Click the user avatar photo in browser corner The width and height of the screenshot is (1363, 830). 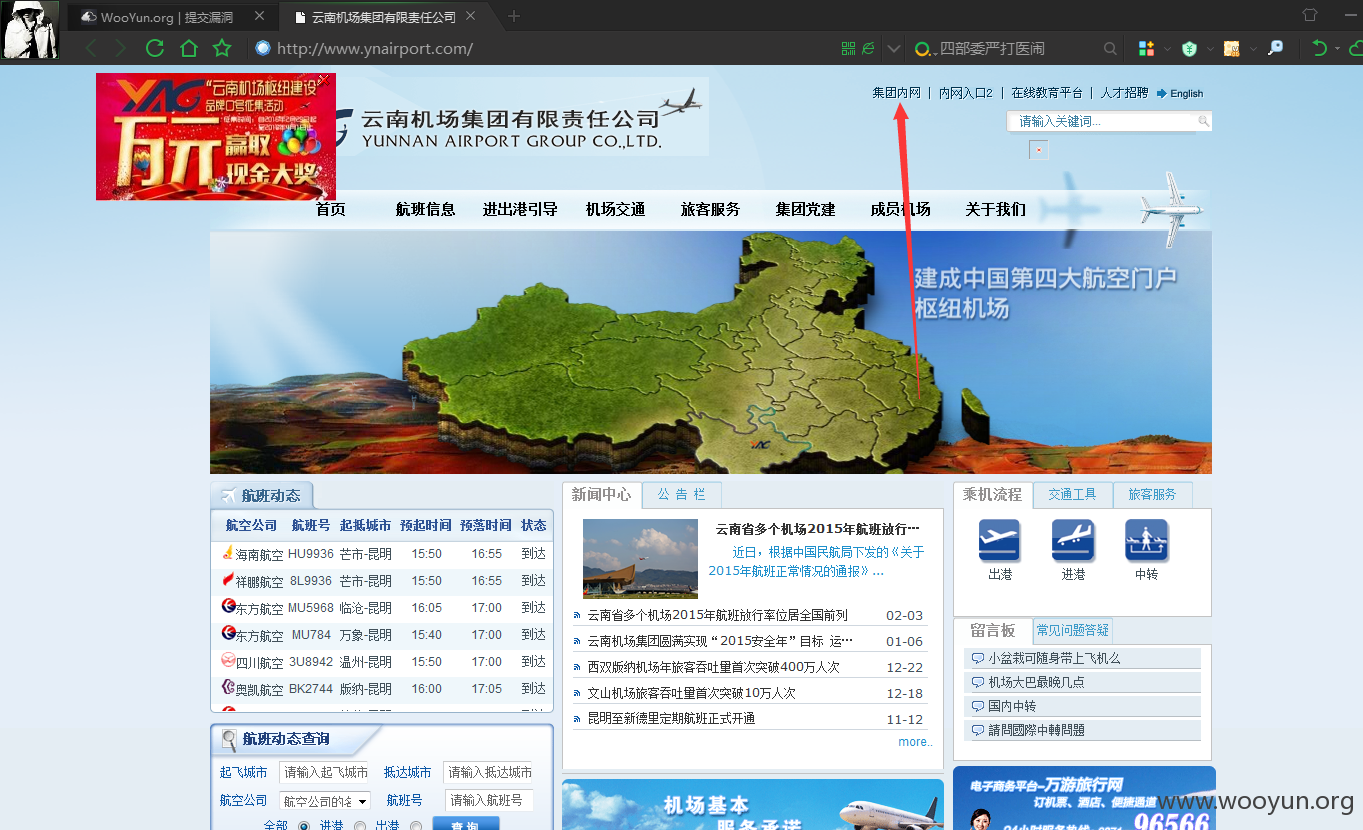30,30
